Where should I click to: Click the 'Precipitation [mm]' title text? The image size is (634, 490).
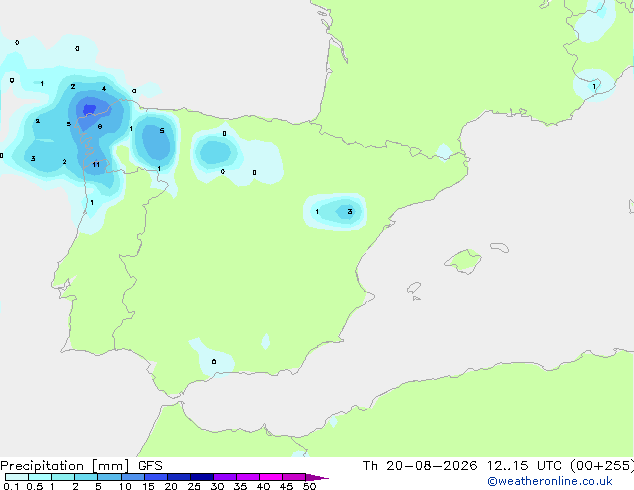point(65,466)
